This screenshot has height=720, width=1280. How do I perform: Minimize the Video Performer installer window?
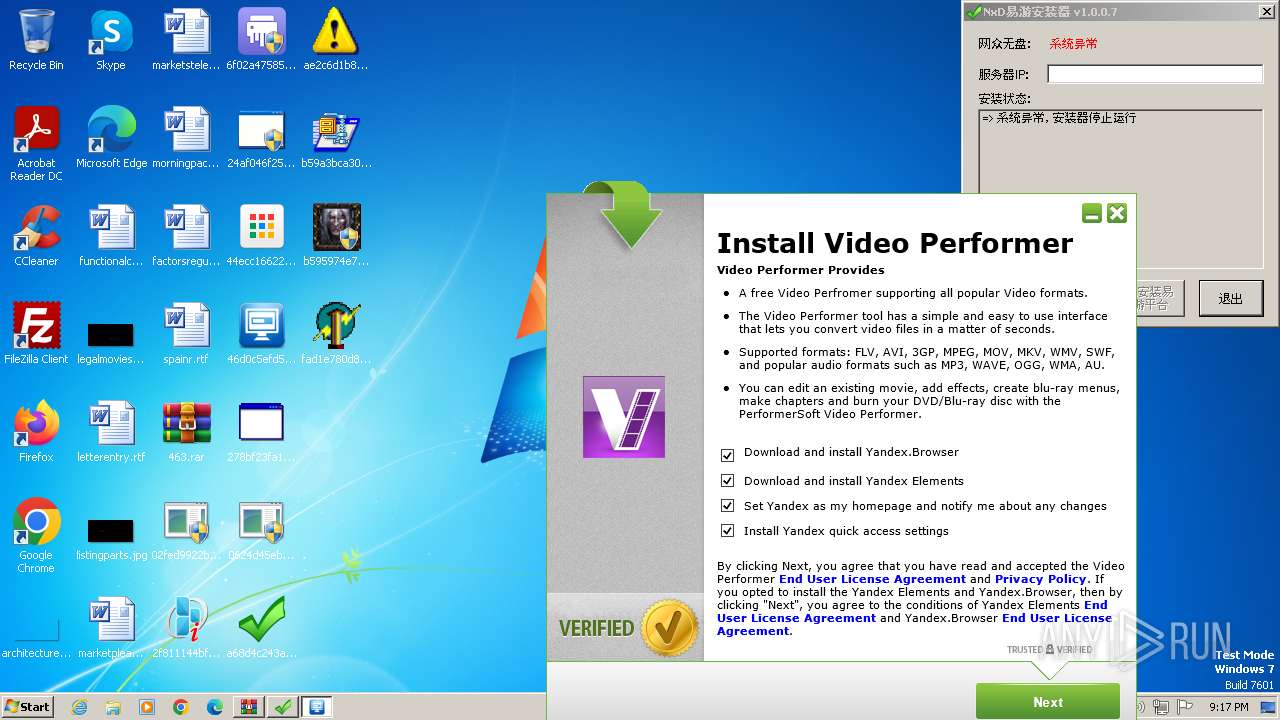tap(1092, 213)
